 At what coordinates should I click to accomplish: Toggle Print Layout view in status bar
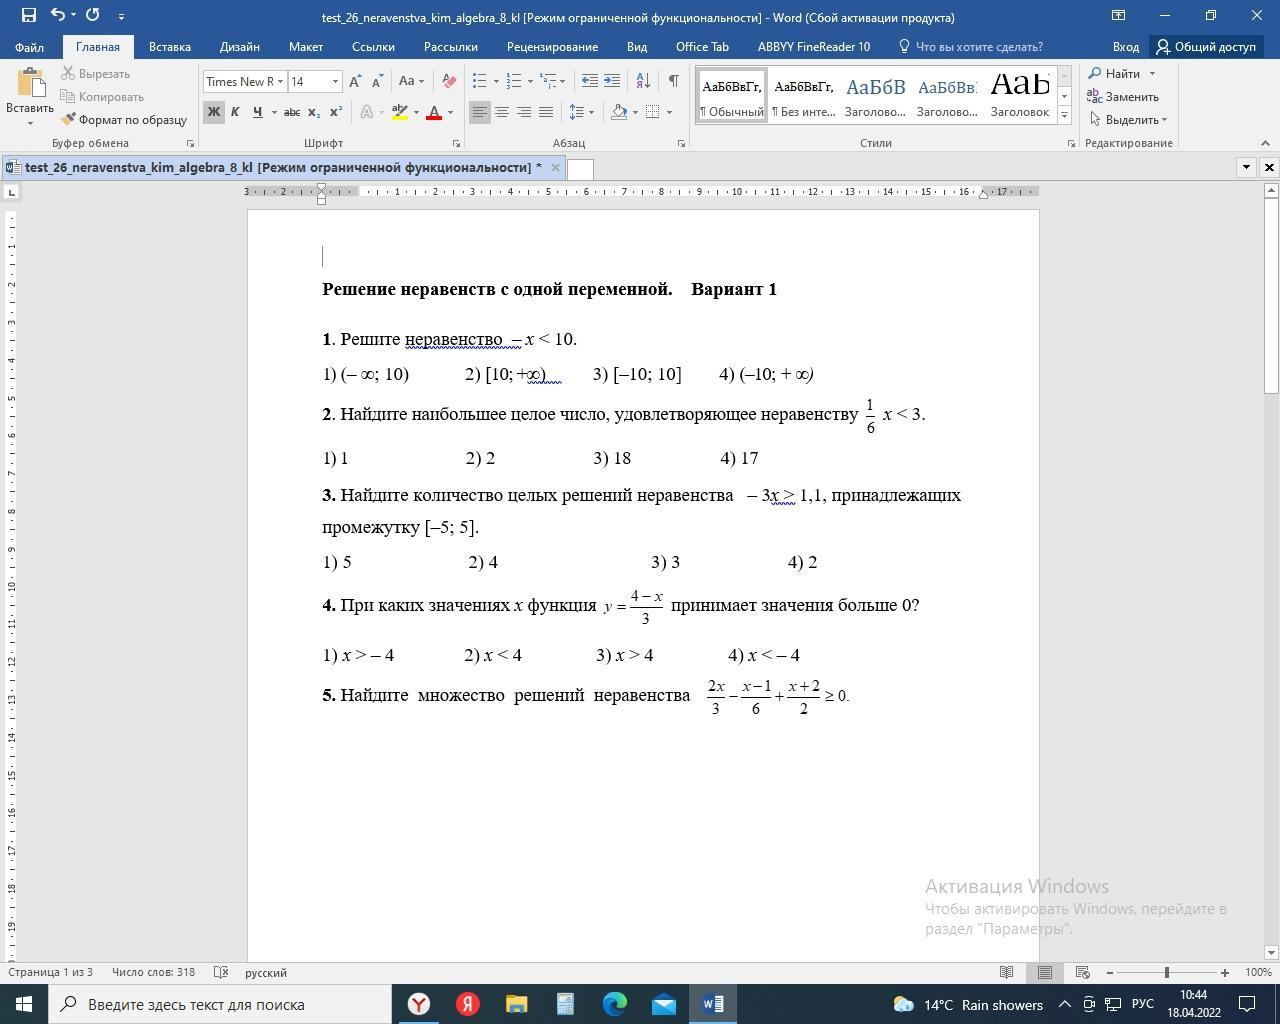(x=1045, y=972)
